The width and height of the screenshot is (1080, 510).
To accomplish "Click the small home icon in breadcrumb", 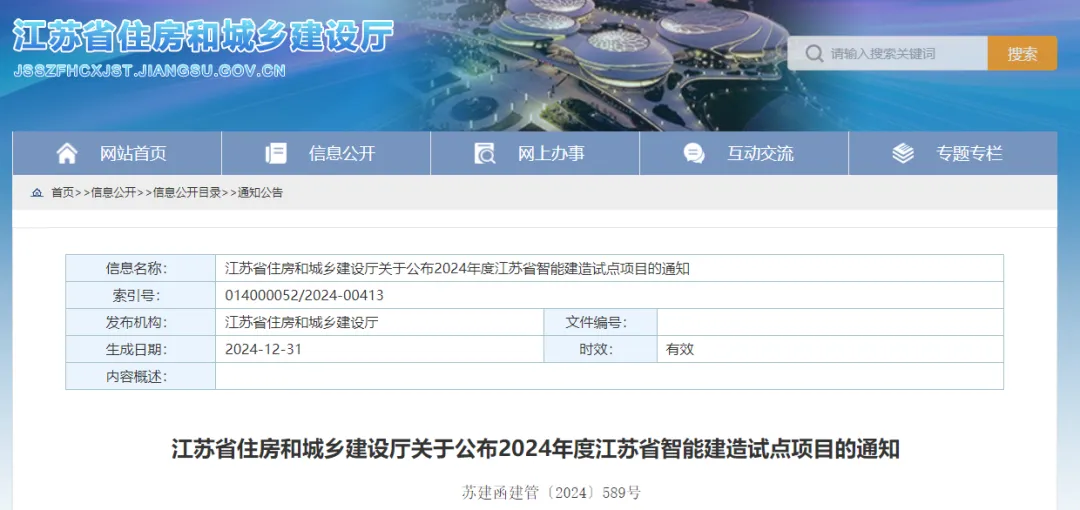I will (37, 193).
